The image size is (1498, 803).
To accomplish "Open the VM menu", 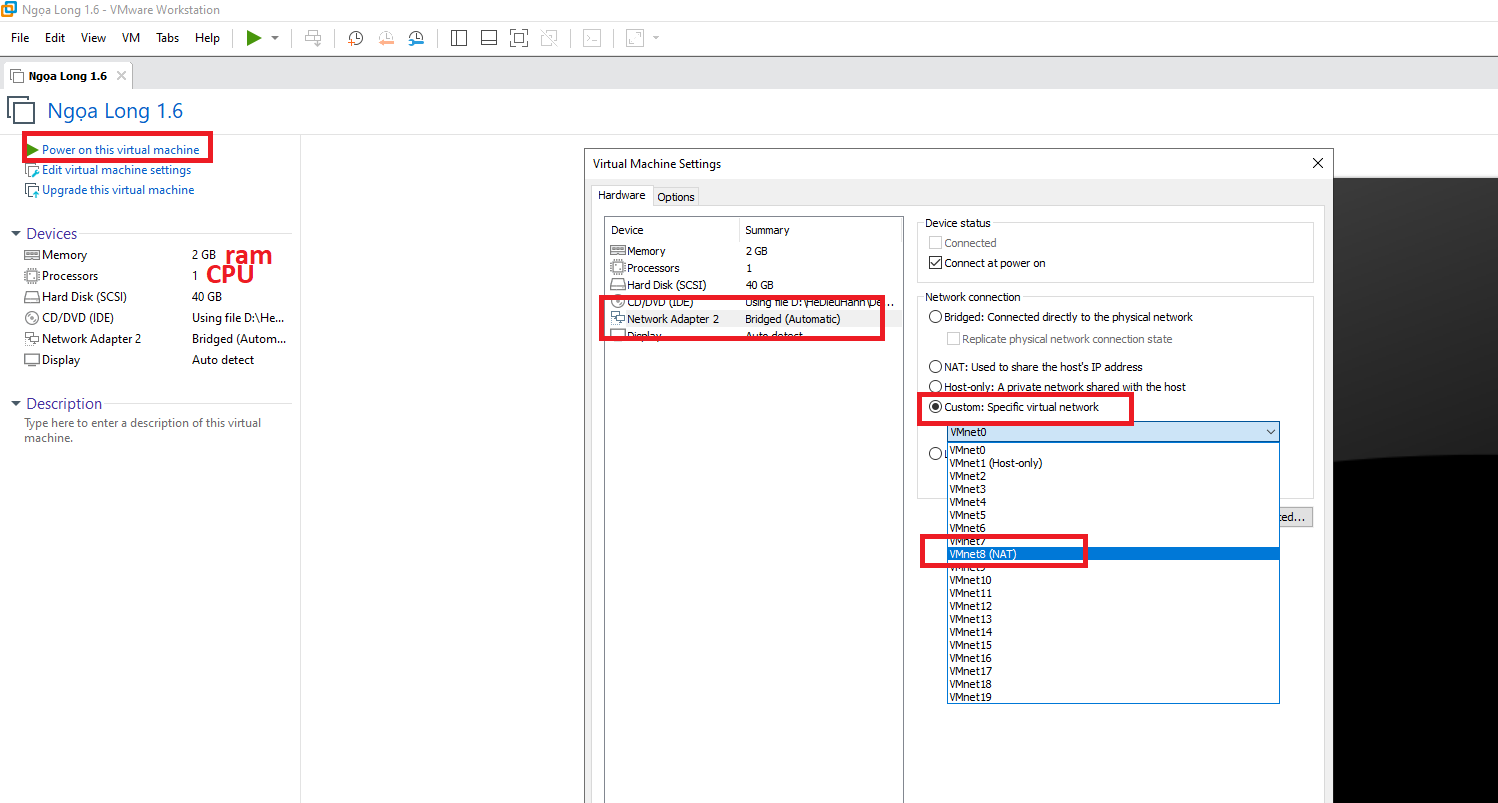I will click(x=131, y=38).
